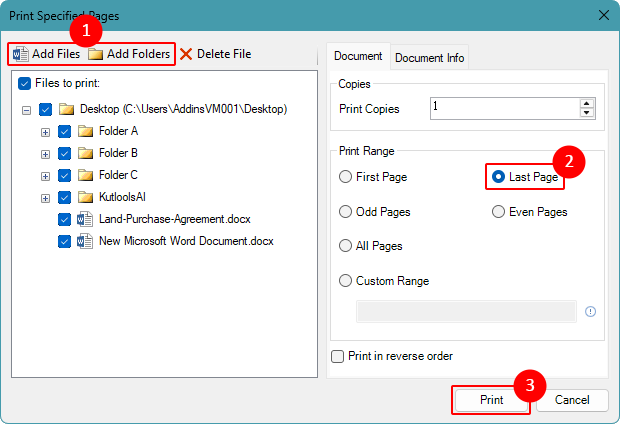Increase Print Copies with up arrow
620x424 pixels.
(586, 104)
